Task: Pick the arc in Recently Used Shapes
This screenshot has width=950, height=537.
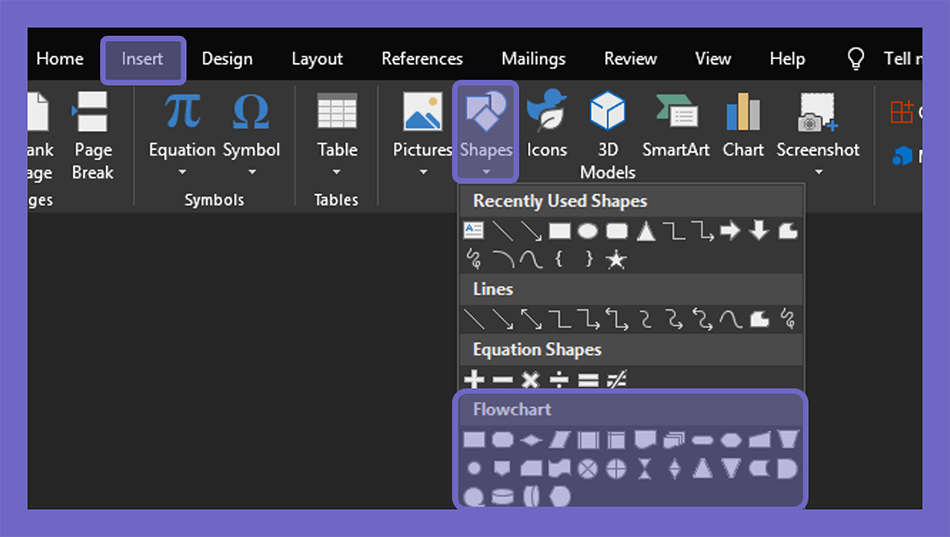Action: coord(503,259)
